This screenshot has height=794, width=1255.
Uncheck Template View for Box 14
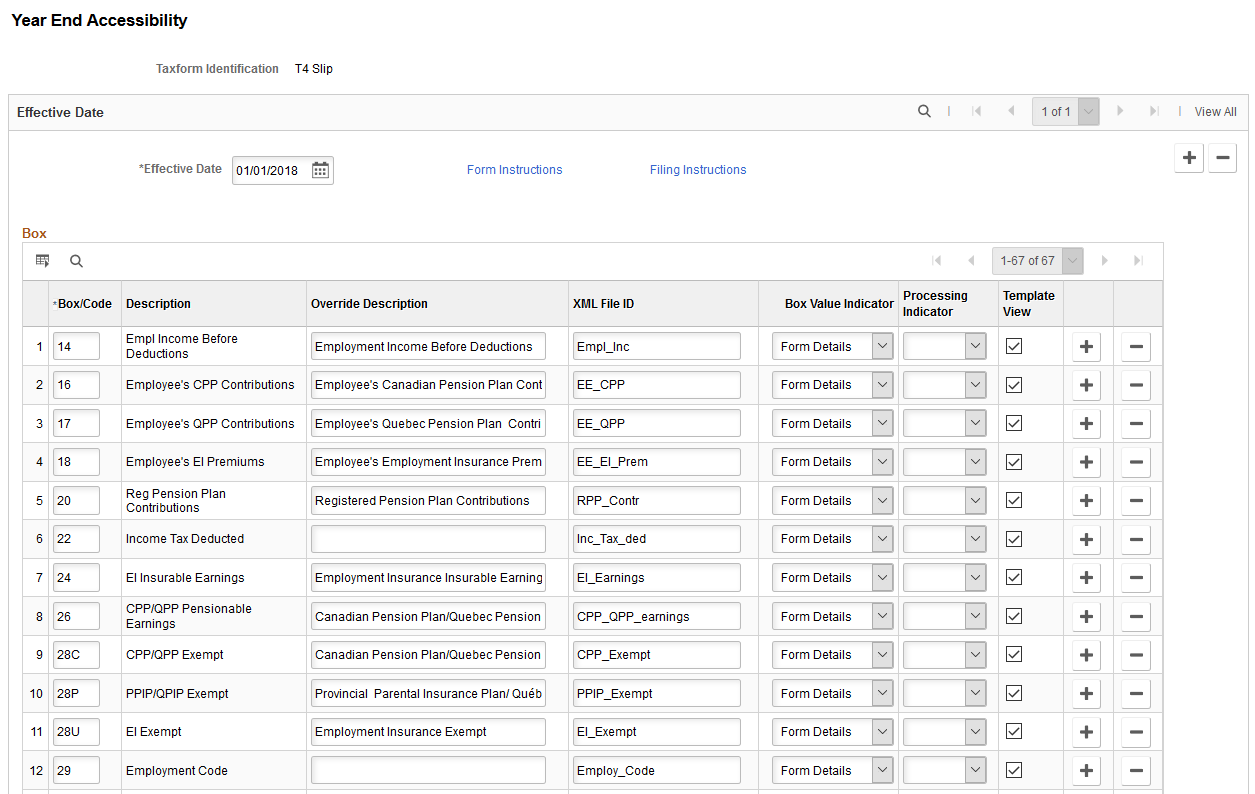tap(1014, 346)
